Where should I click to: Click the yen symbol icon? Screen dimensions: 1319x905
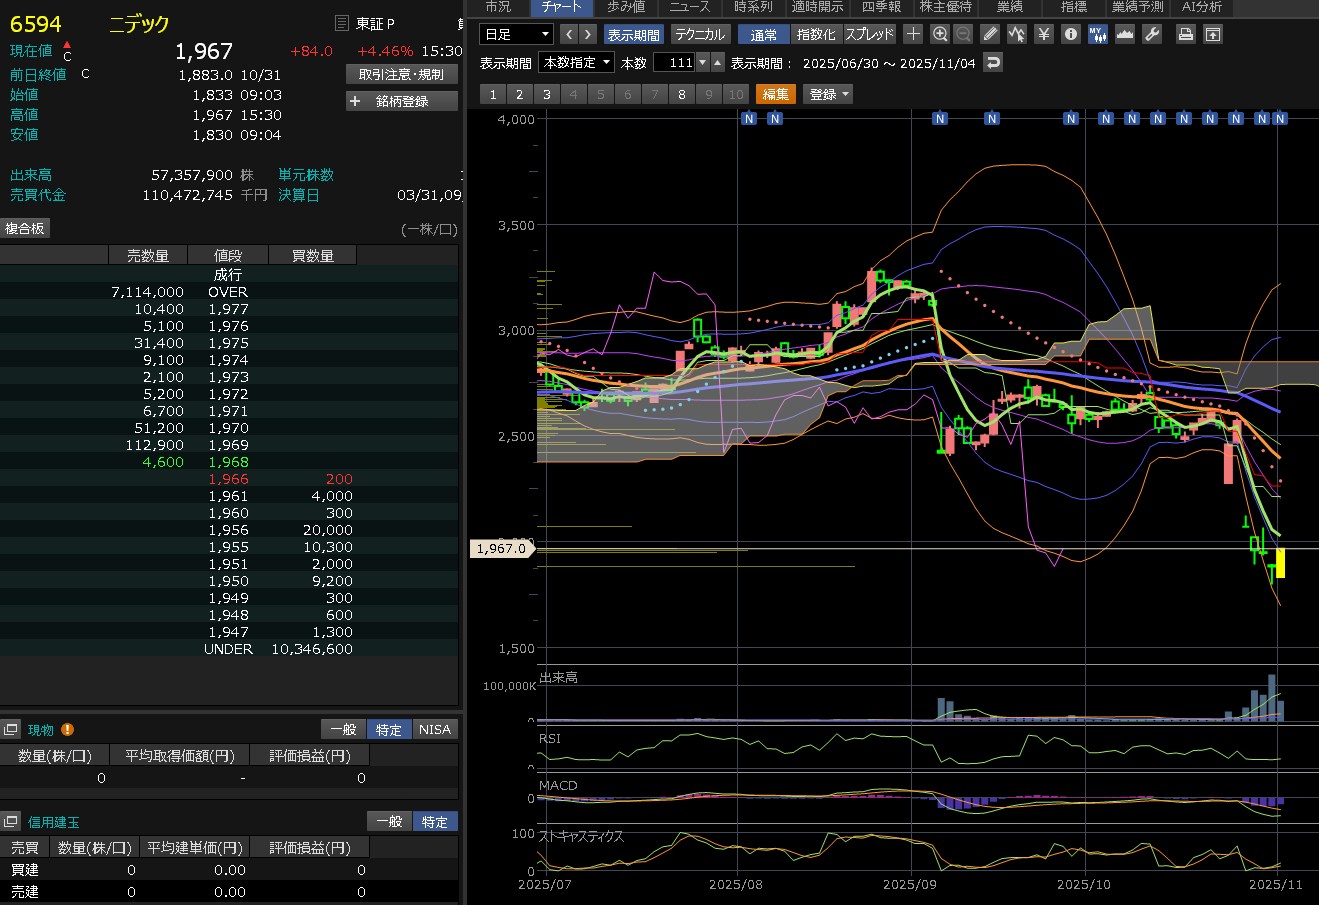1043,34
